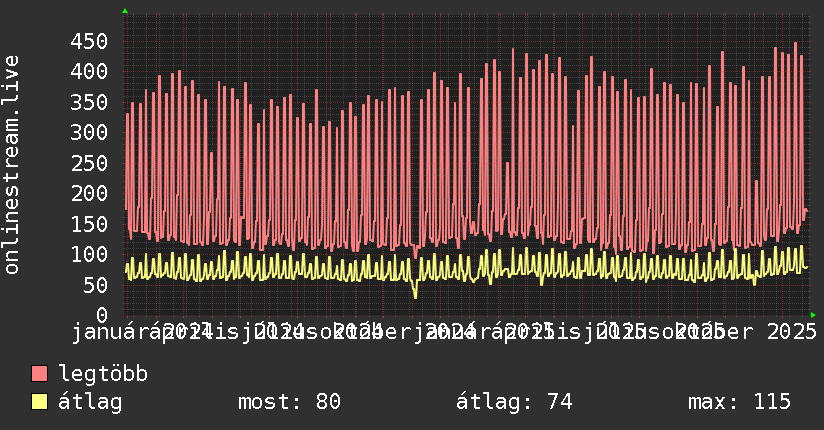This screenshot has height=430, width=824.
Task: Click the 250 y-axis label
Action: pos(89,163)
